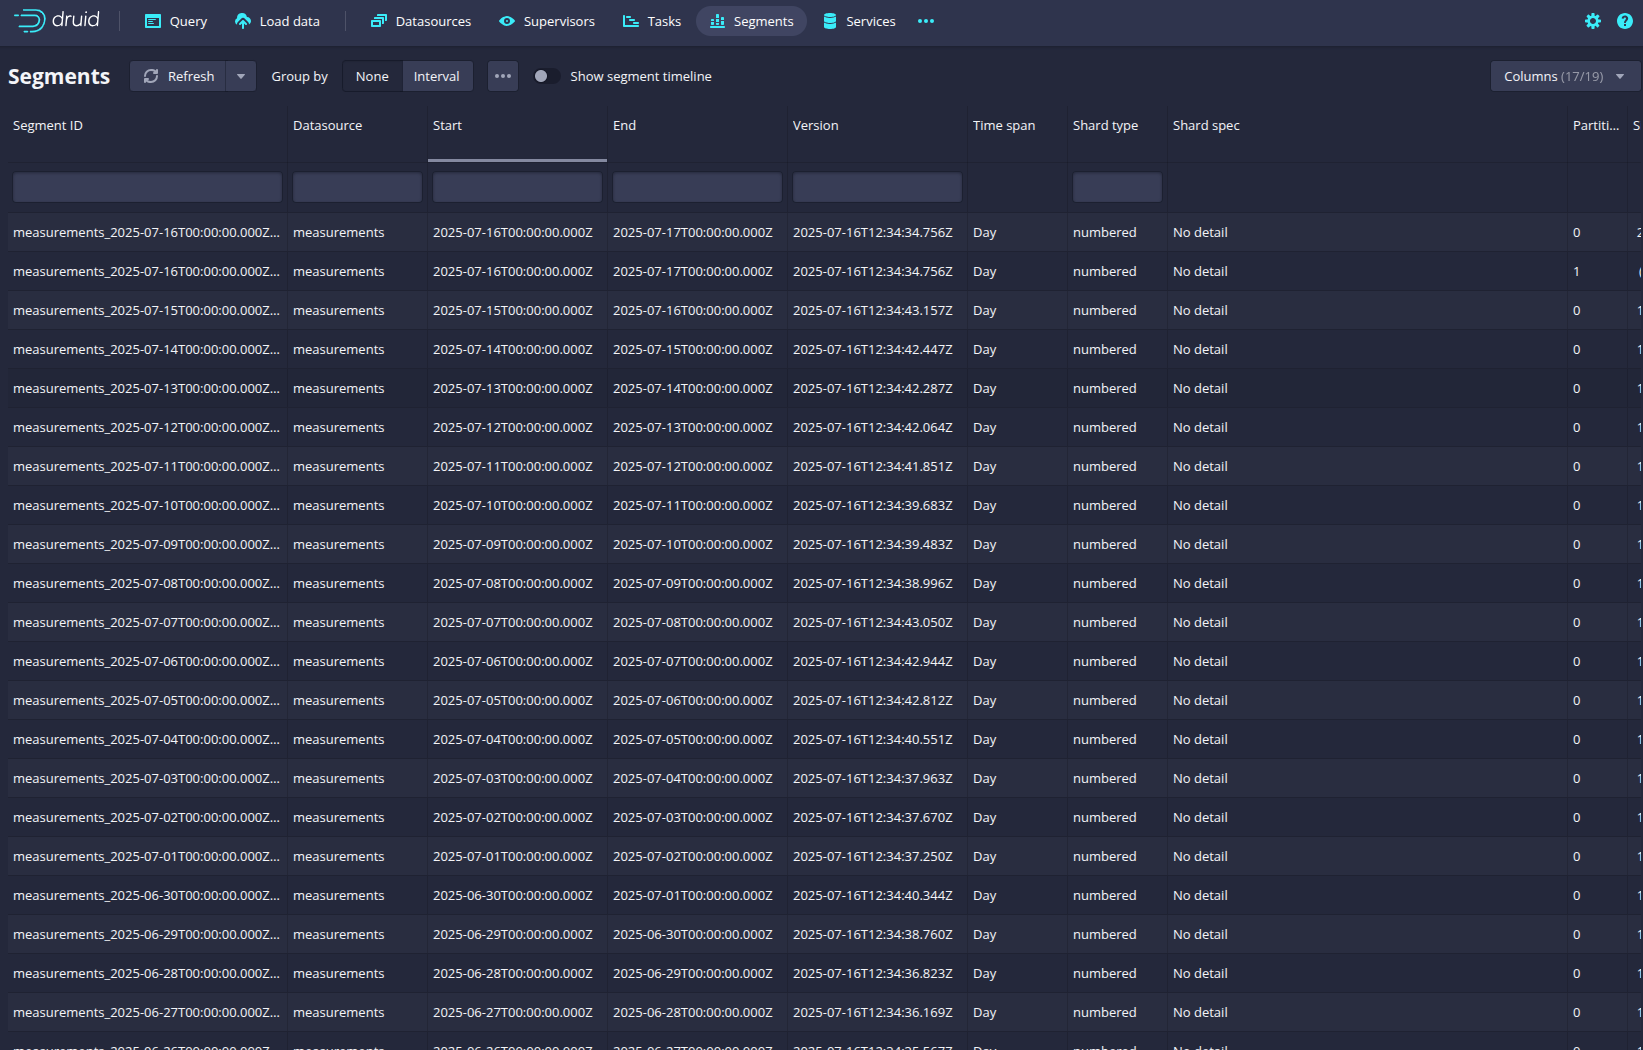
Task: Enable Show segment timeline switch
Action: [x=544, y=76]
